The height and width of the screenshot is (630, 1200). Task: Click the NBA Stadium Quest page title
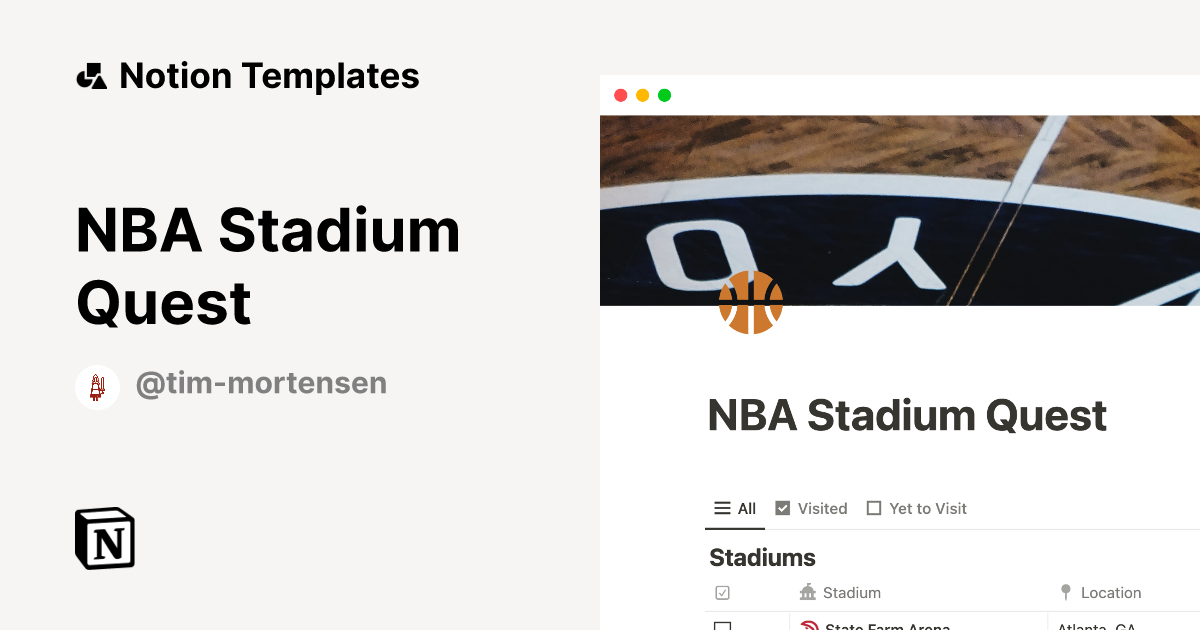pos(906,415)
